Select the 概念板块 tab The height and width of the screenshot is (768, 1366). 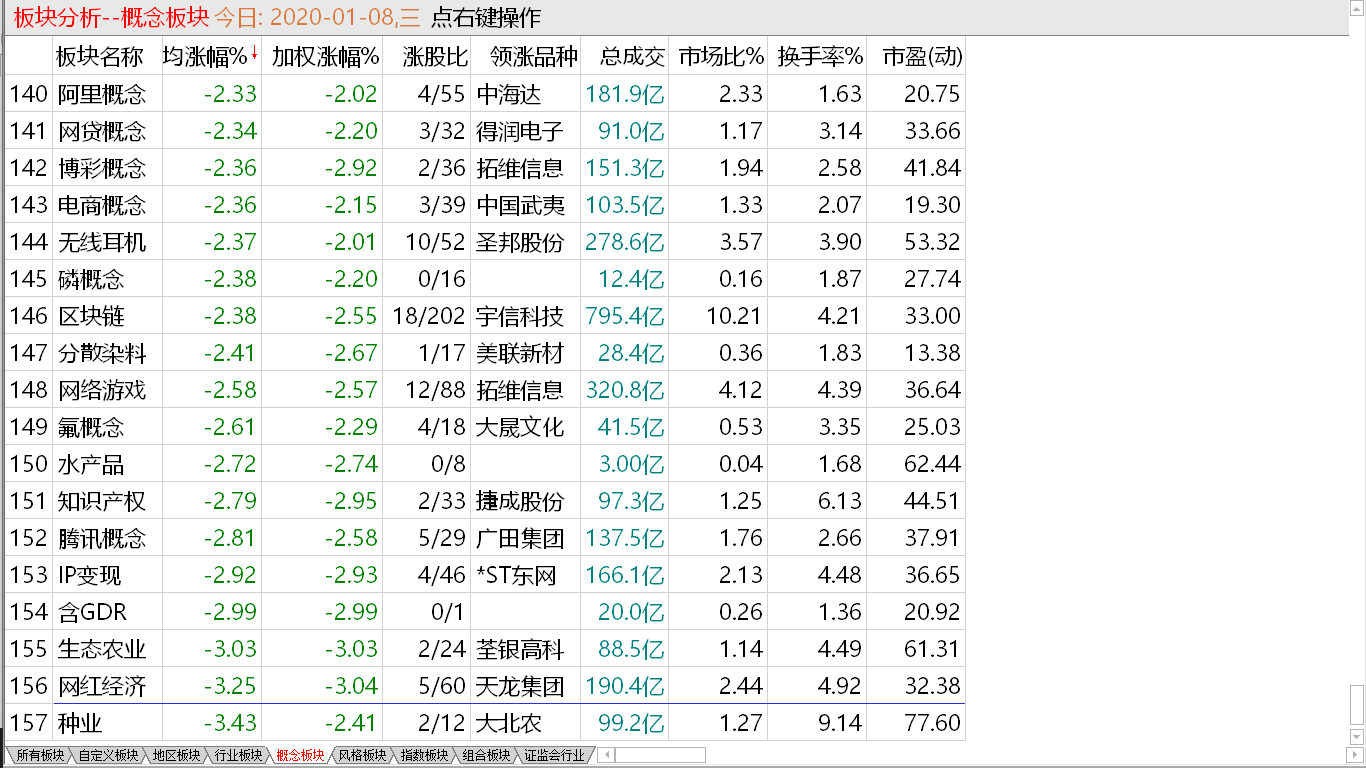(300, 755)
